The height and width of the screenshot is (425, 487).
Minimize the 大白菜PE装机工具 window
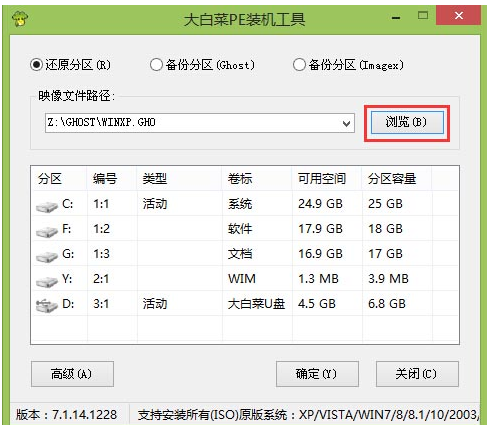[396, 18]
